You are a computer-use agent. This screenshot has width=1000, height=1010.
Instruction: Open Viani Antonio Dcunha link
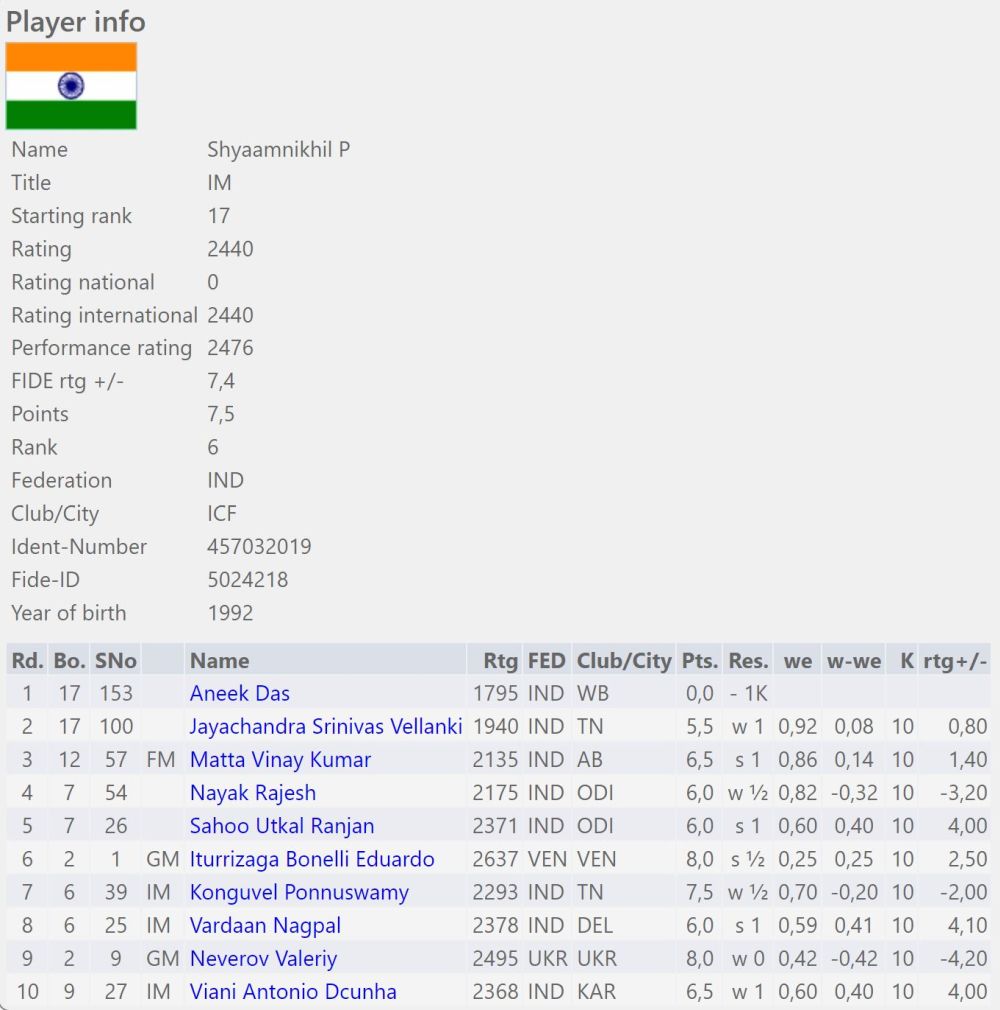tap(293, 991)
